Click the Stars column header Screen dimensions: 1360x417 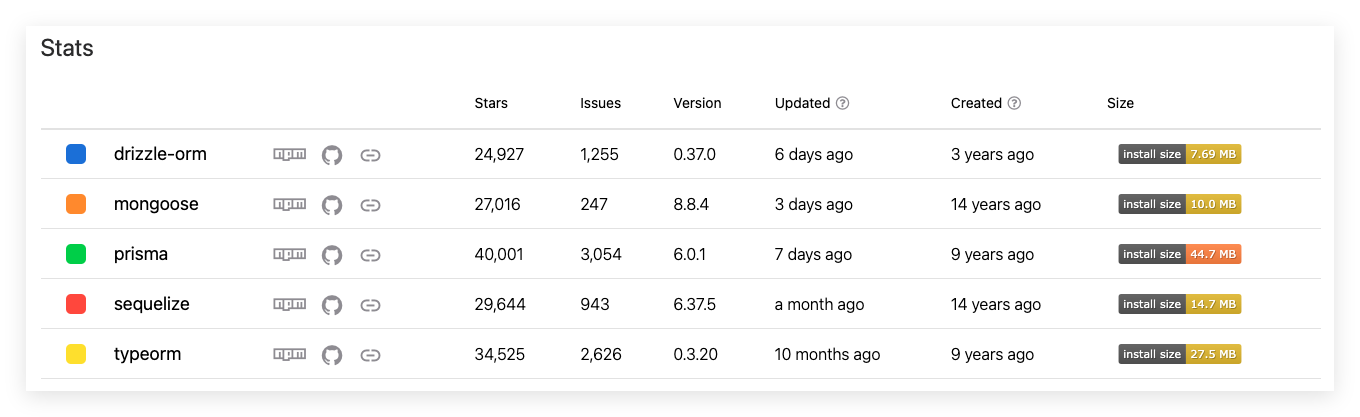(491, 103)
